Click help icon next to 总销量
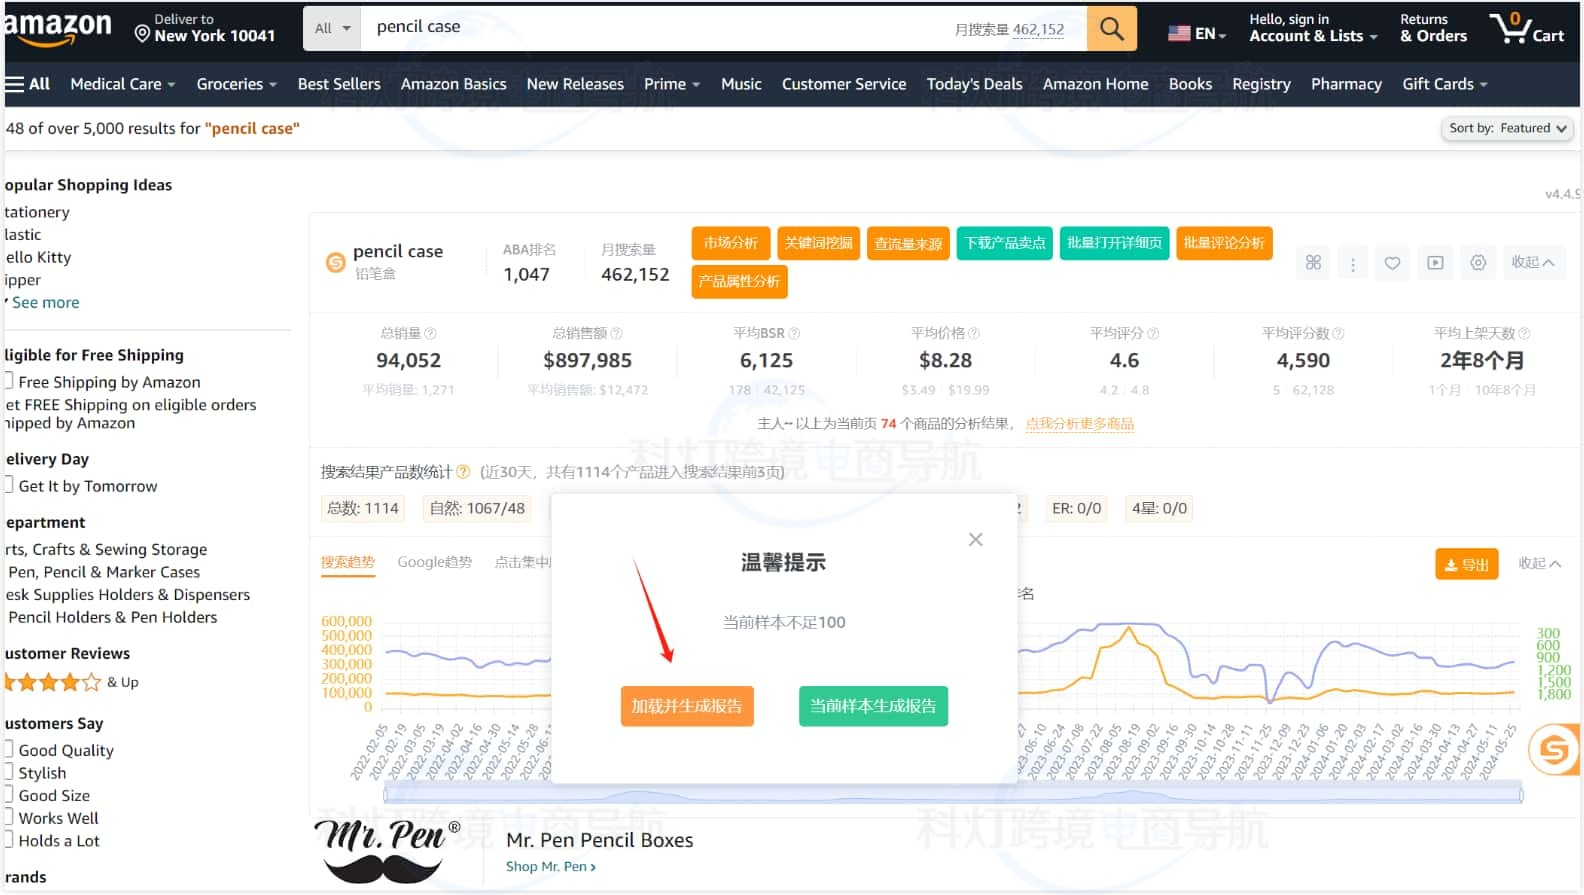This screenshot has height=895, width=1584. tap(430, 333)
